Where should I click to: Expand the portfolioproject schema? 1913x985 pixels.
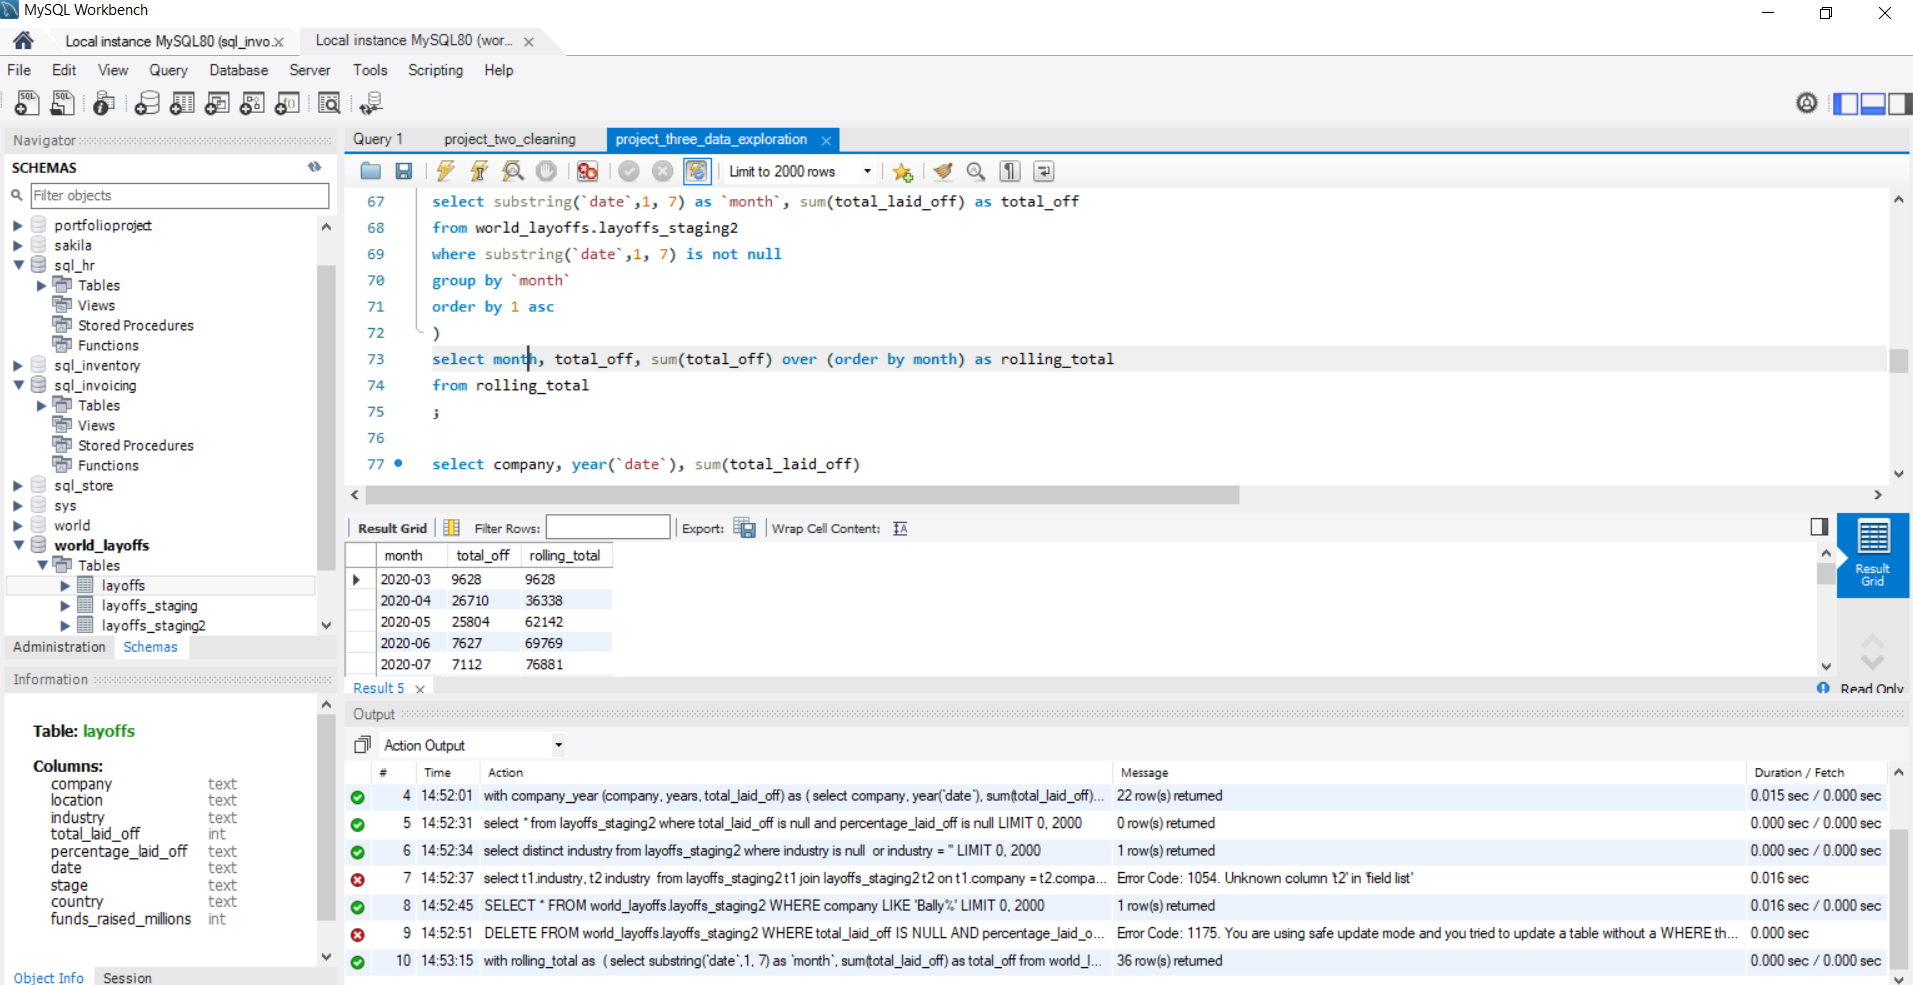[x=18, y=225]
